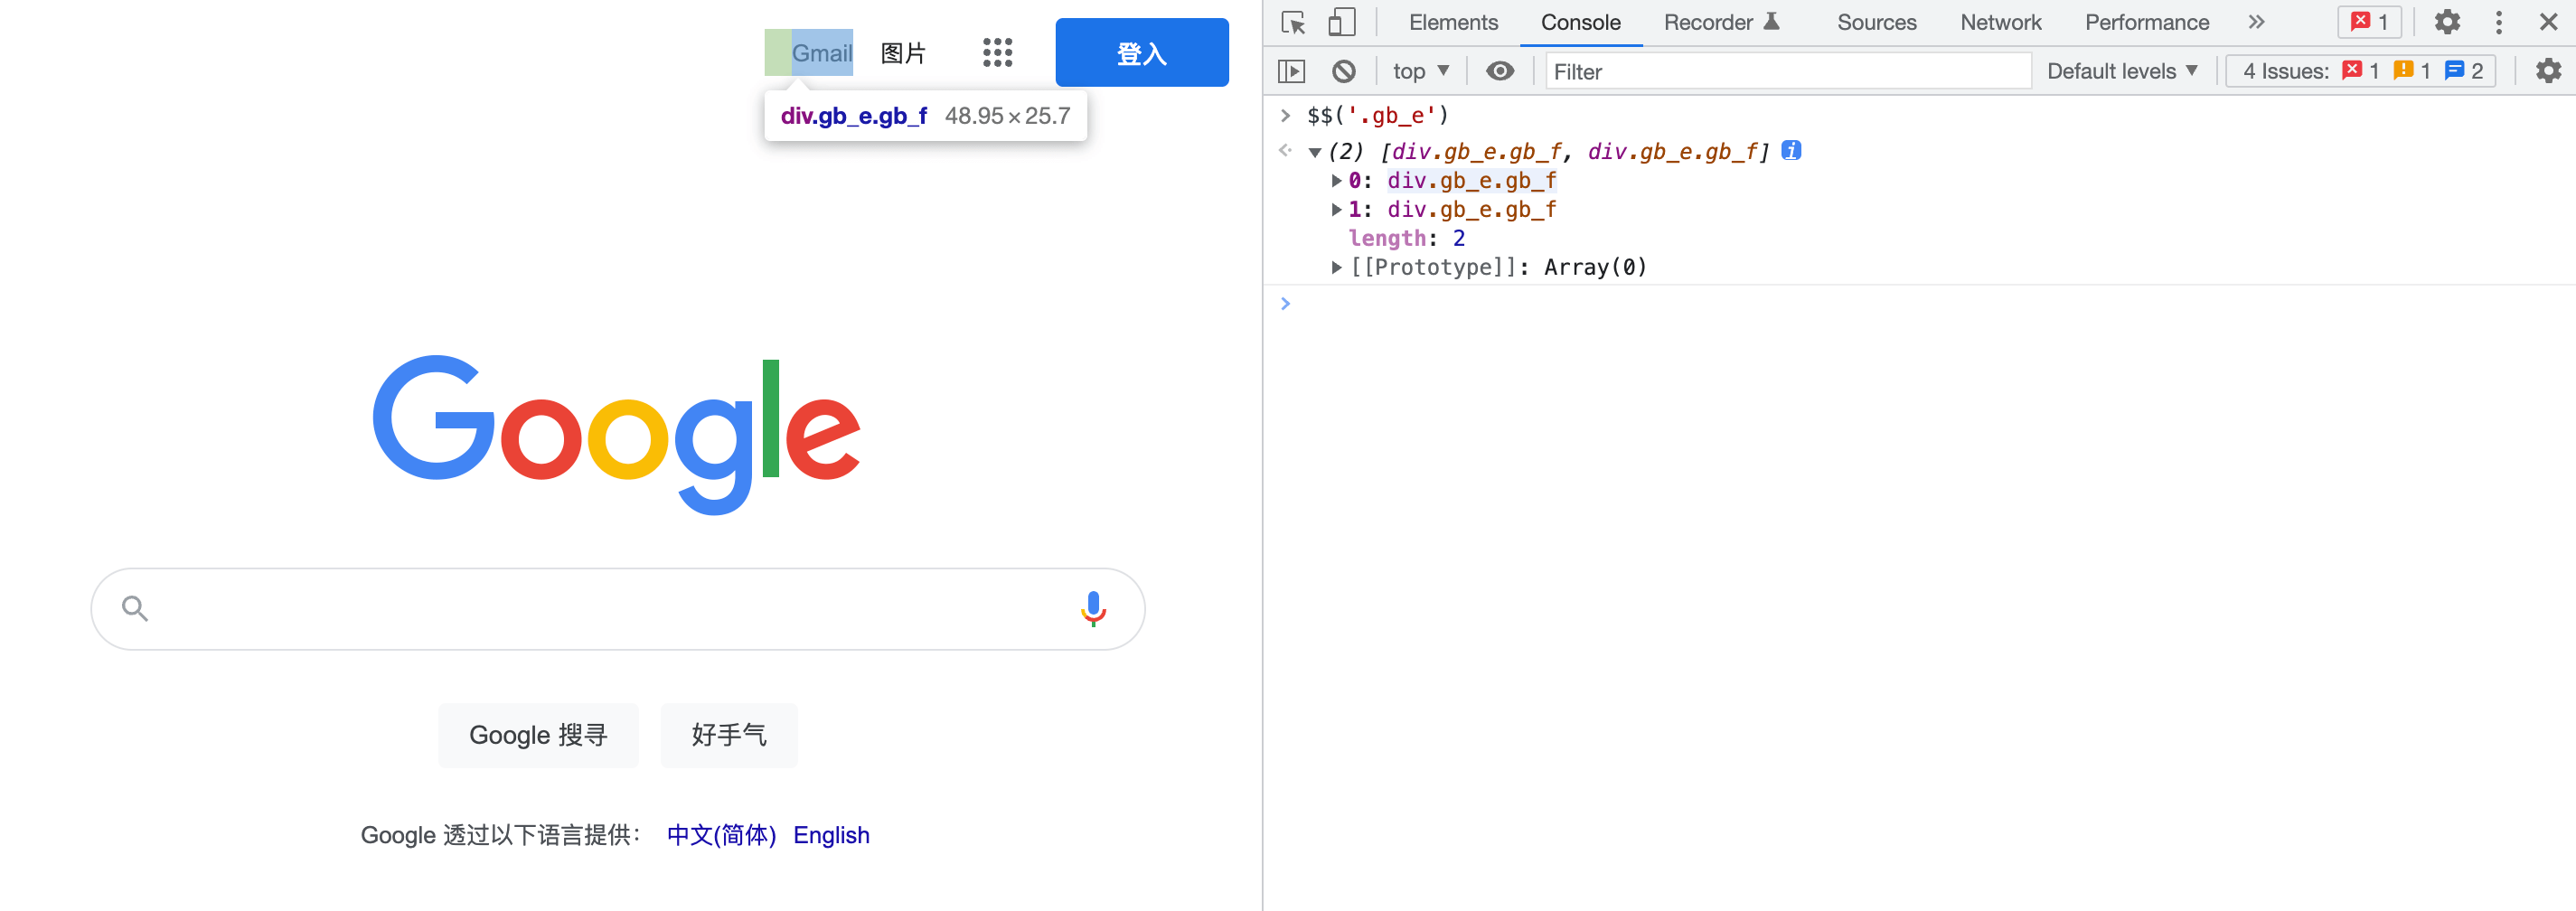Expand array item 0 div.gb_e.gb_f
Screen dimensions: 2576x911
pyautogui.click(x=1336, y=181)
